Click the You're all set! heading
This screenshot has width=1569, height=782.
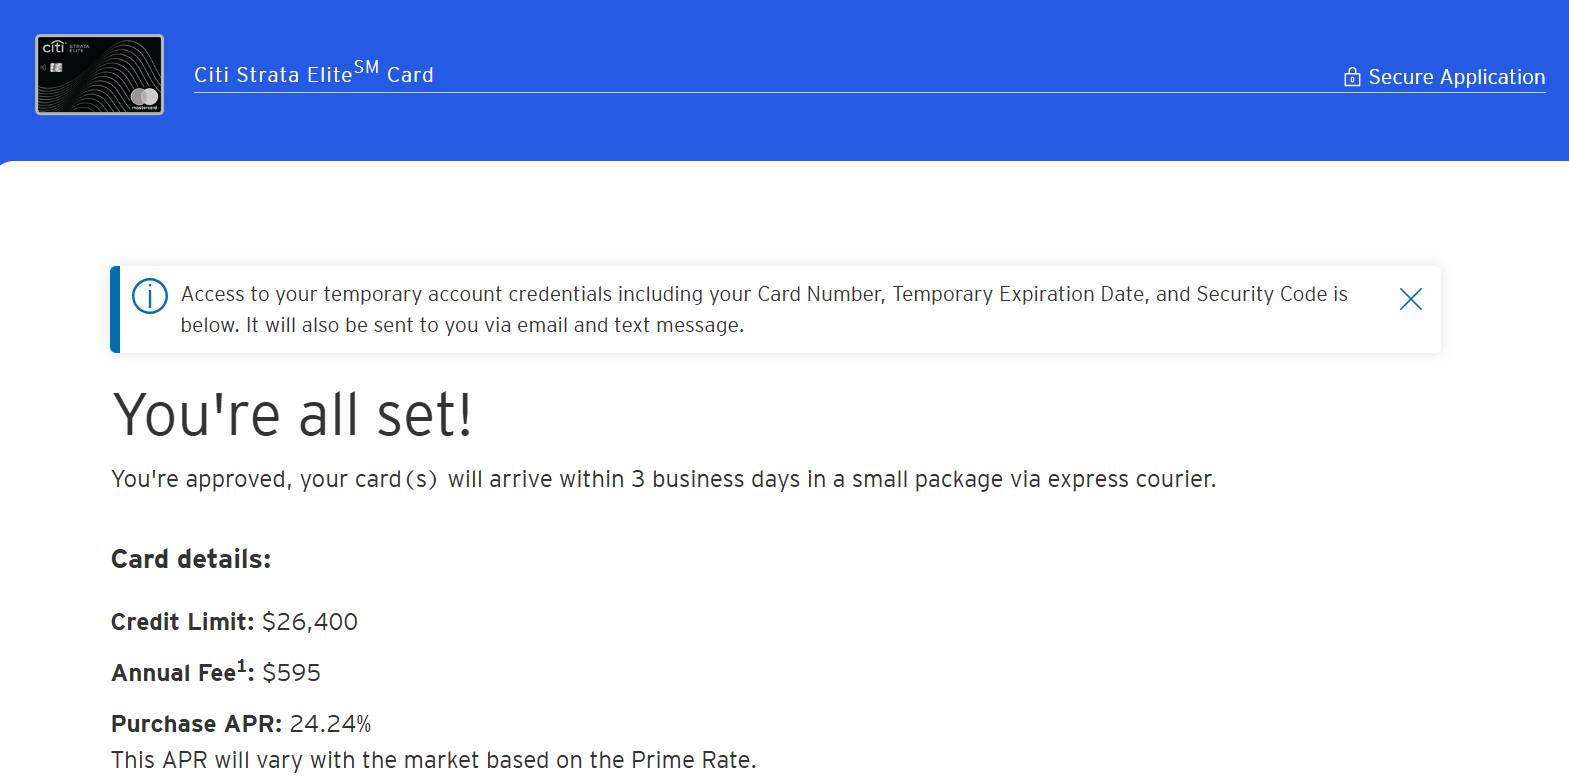292,415
